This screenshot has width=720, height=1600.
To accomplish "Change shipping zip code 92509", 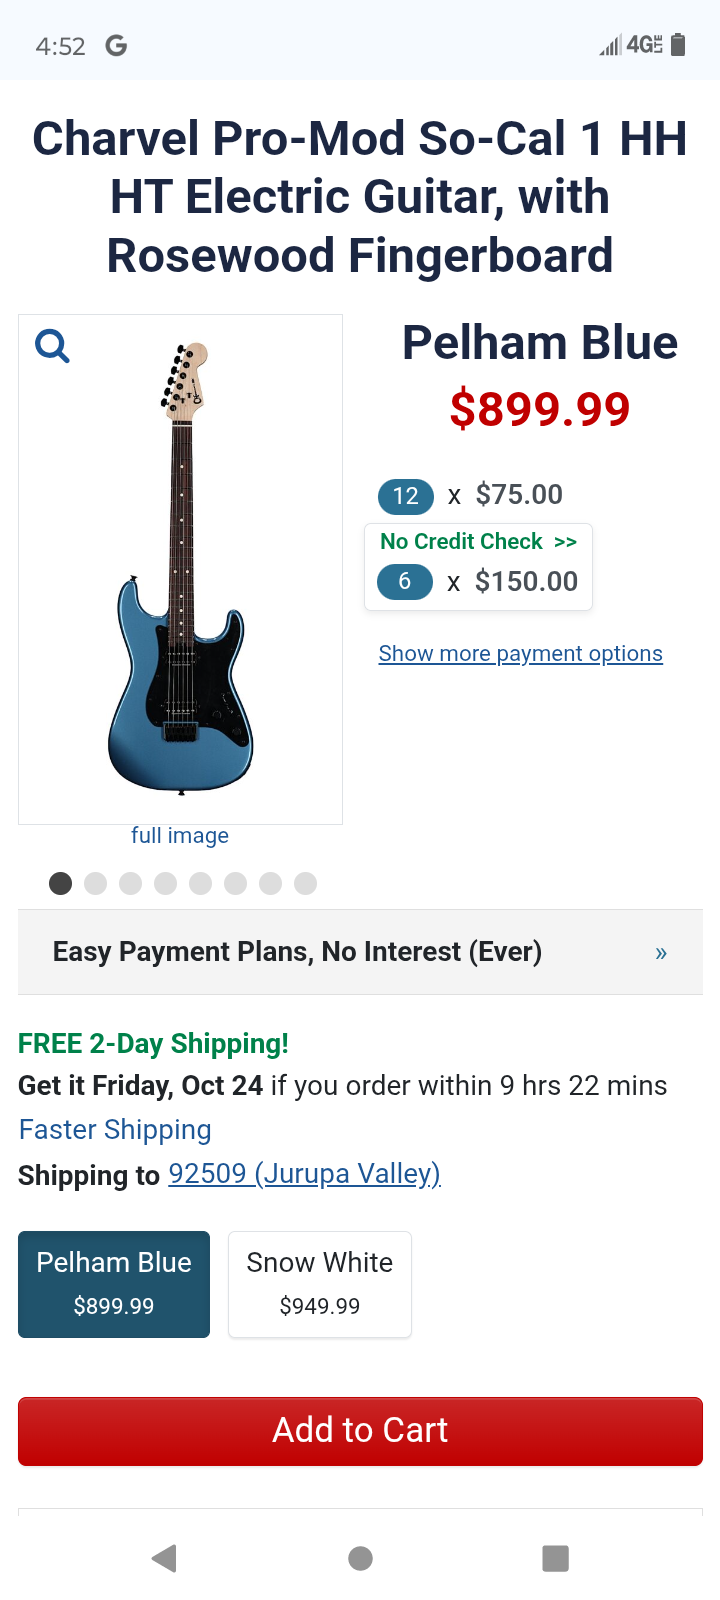I will pos(304,1174).
